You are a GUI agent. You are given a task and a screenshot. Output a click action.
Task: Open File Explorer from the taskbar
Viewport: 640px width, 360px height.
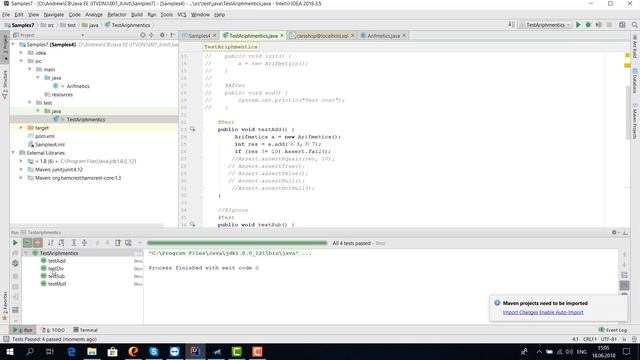click(x=92, y=351)
